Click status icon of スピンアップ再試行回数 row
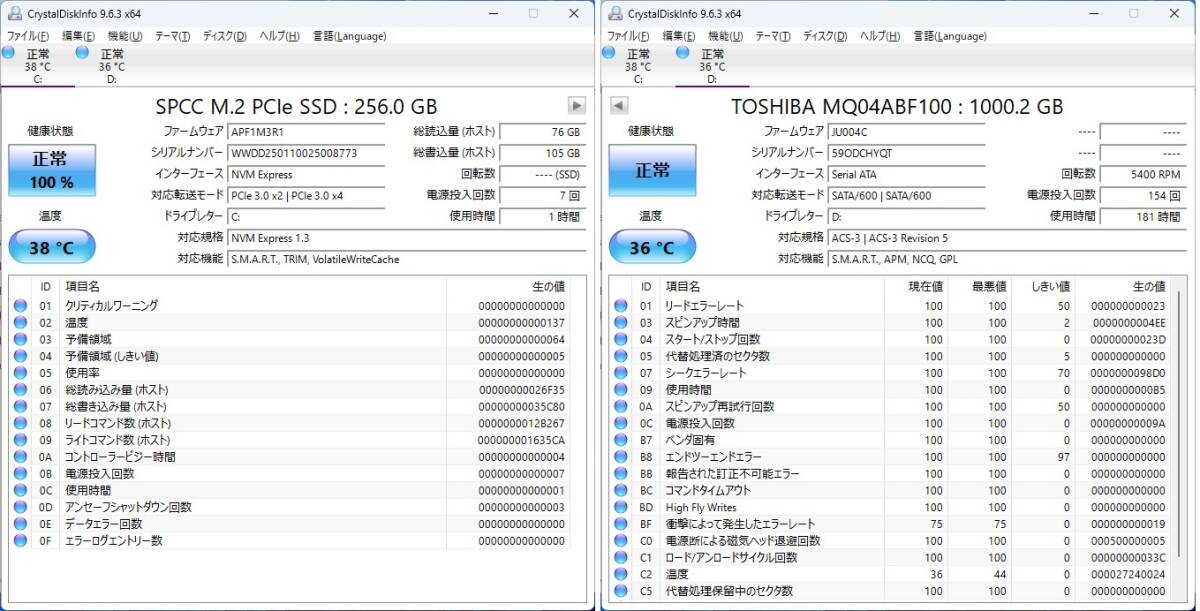Viewport: 1200px width, 611px height. [x=620, y=407]
